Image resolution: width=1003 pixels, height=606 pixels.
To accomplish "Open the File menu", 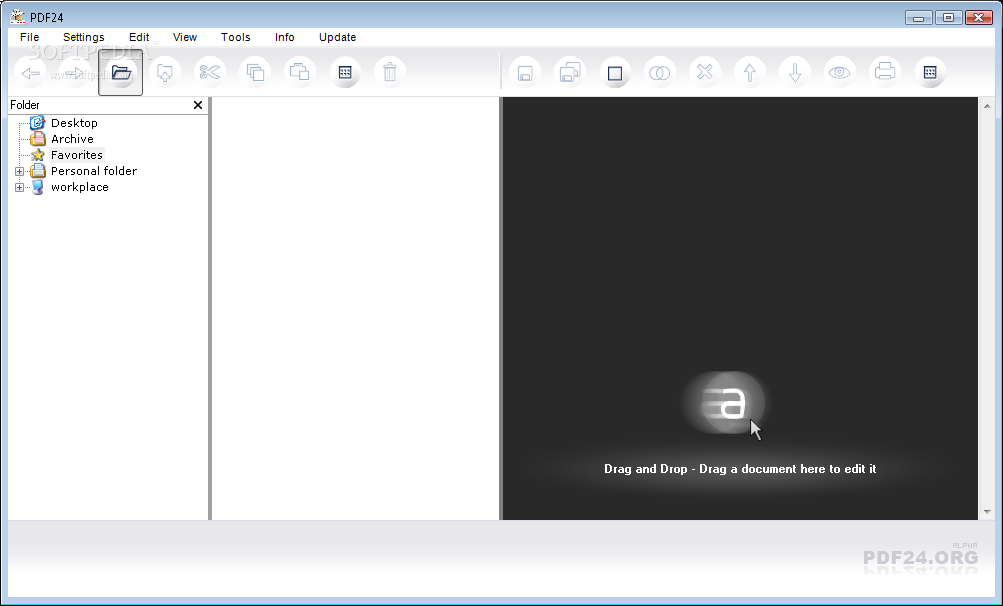I will click(x=29, y=37).
